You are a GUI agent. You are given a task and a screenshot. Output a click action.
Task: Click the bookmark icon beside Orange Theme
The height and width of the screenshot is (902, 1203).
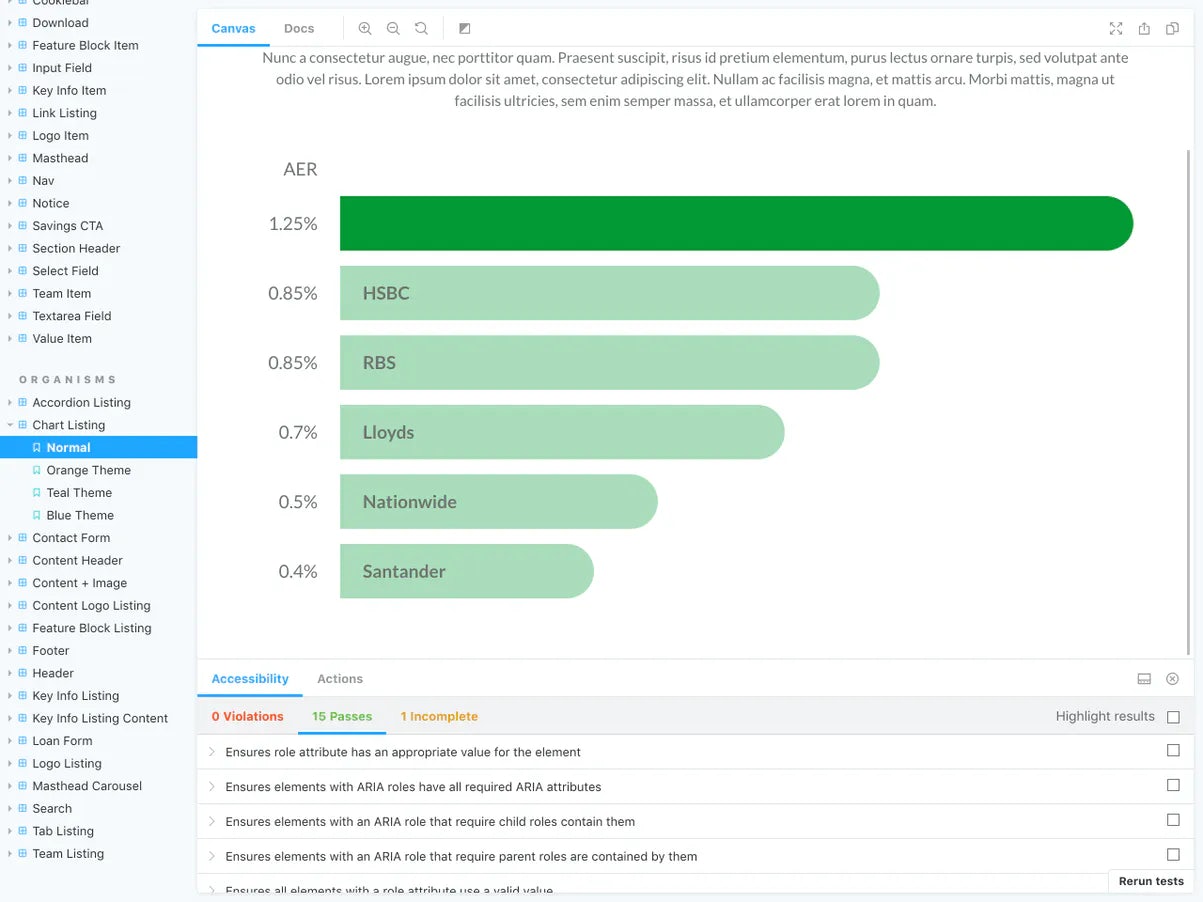[x=37, y=470]
